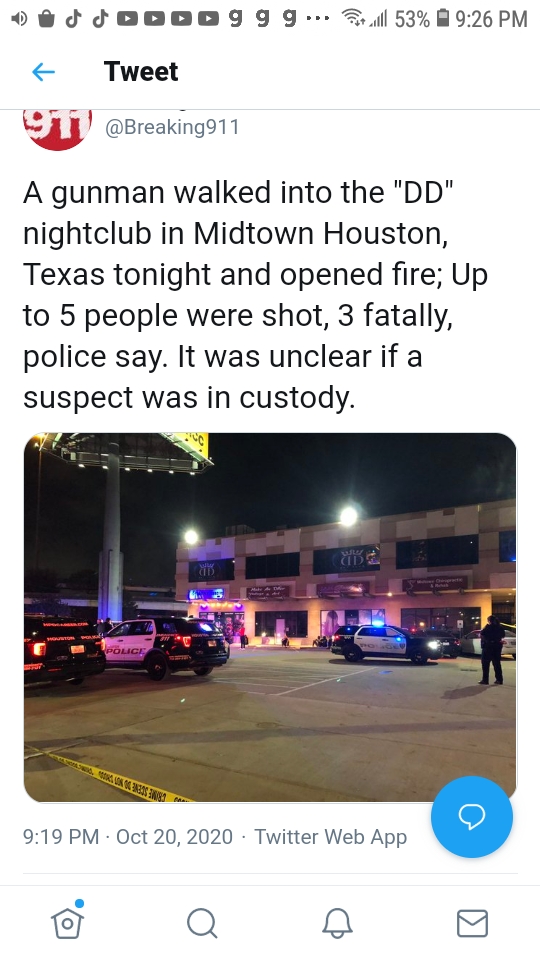Open the Notifications bell tab

(x=337, y=923)
